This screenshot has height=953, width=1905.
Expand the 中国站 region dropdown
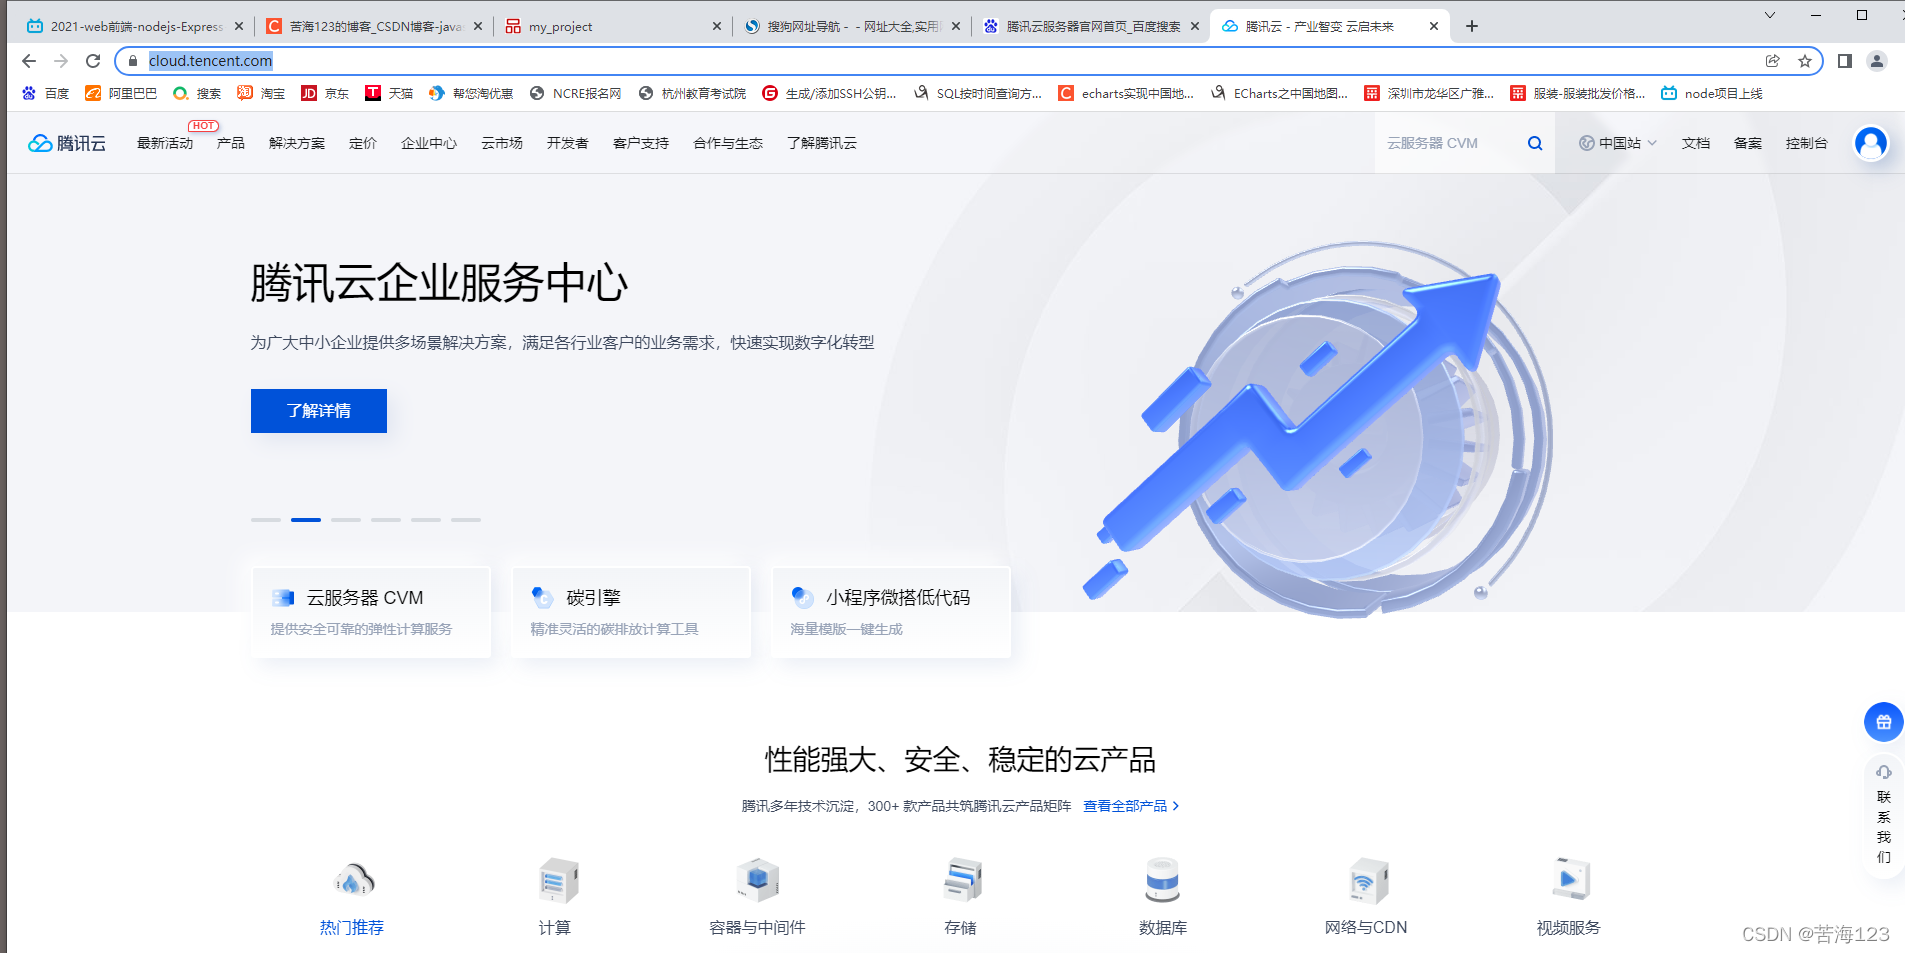pyautogui.click(x=1618, y=143)
